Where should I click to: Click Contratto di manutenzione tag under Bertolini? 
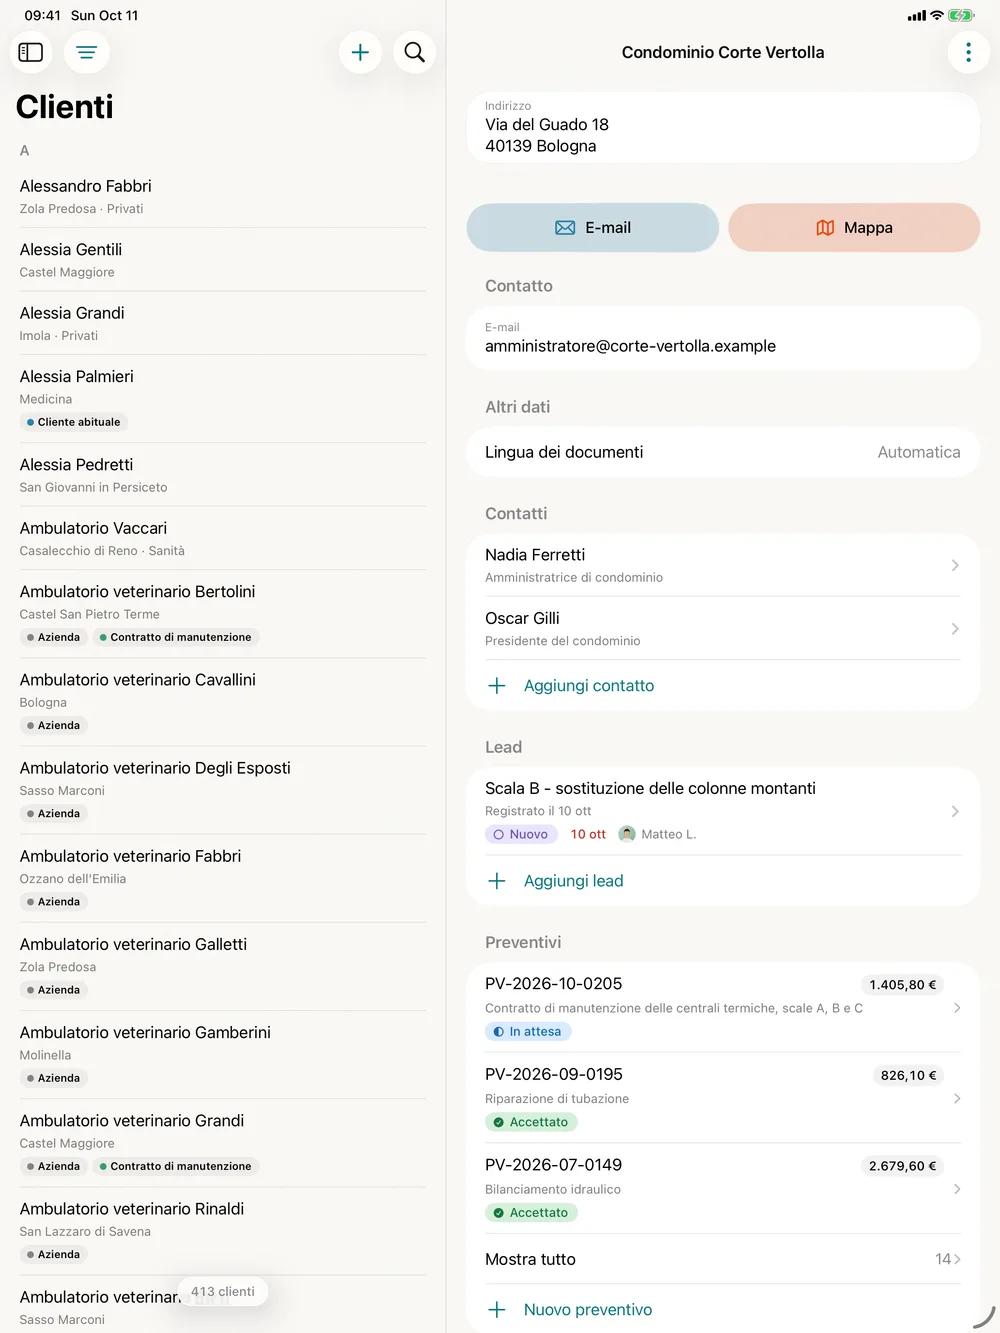176,637
